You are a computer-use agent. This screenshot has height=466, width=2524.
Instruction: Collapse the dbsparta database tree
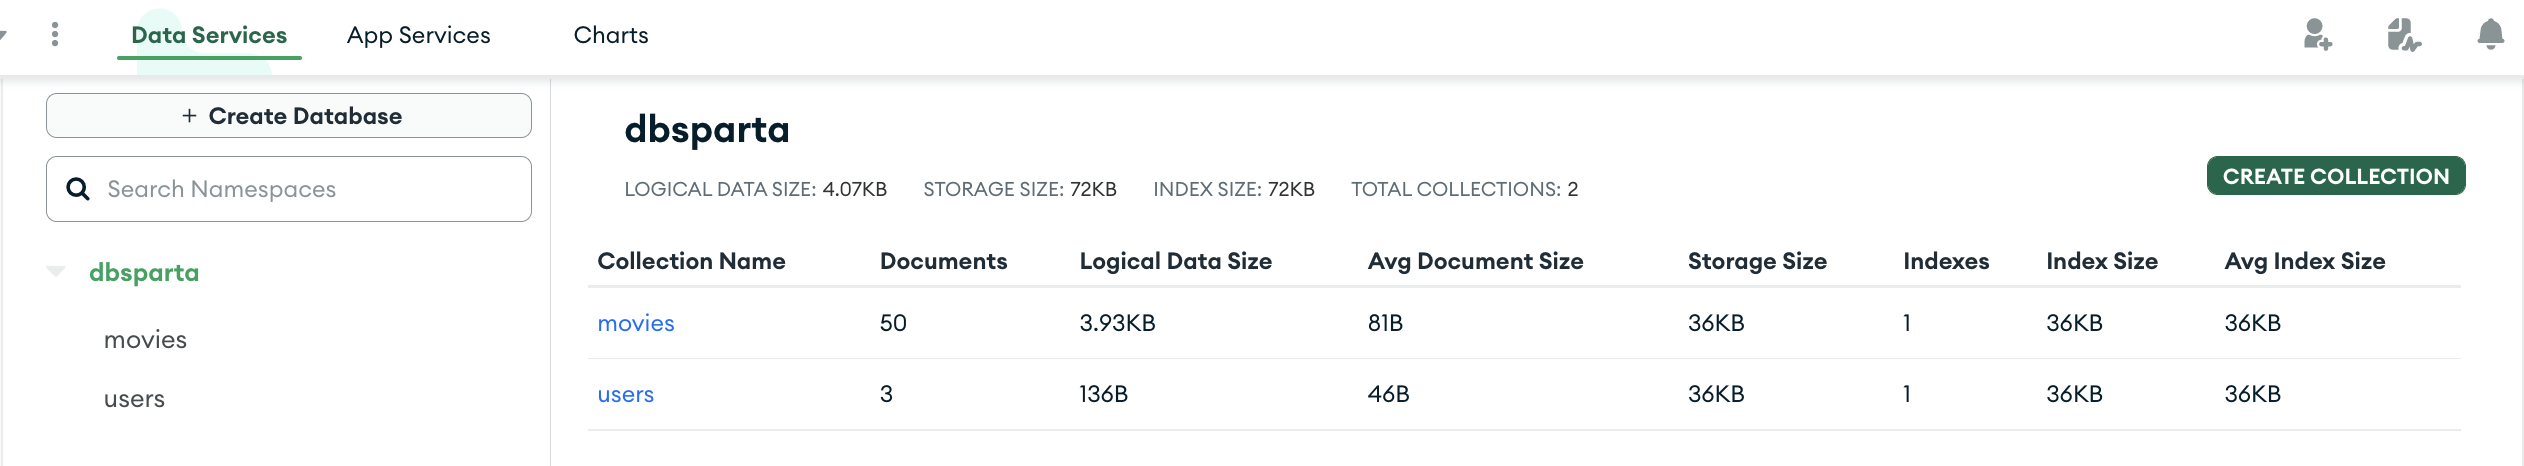pos(56,271)
